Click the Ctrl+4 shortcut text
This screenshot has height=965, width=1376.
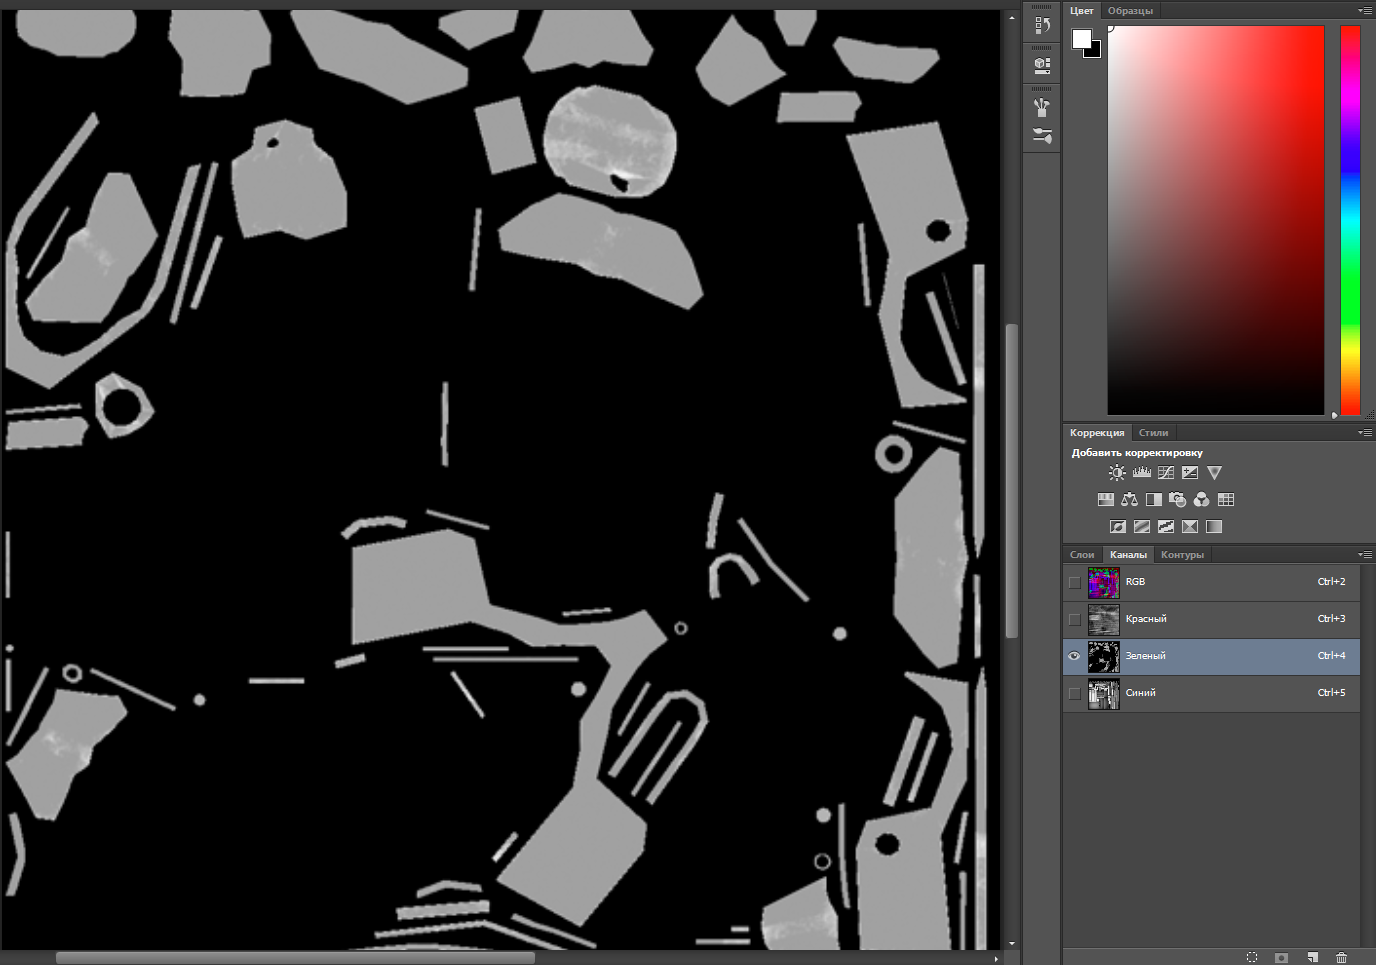pyautogui.click(x=1331, y=656)
